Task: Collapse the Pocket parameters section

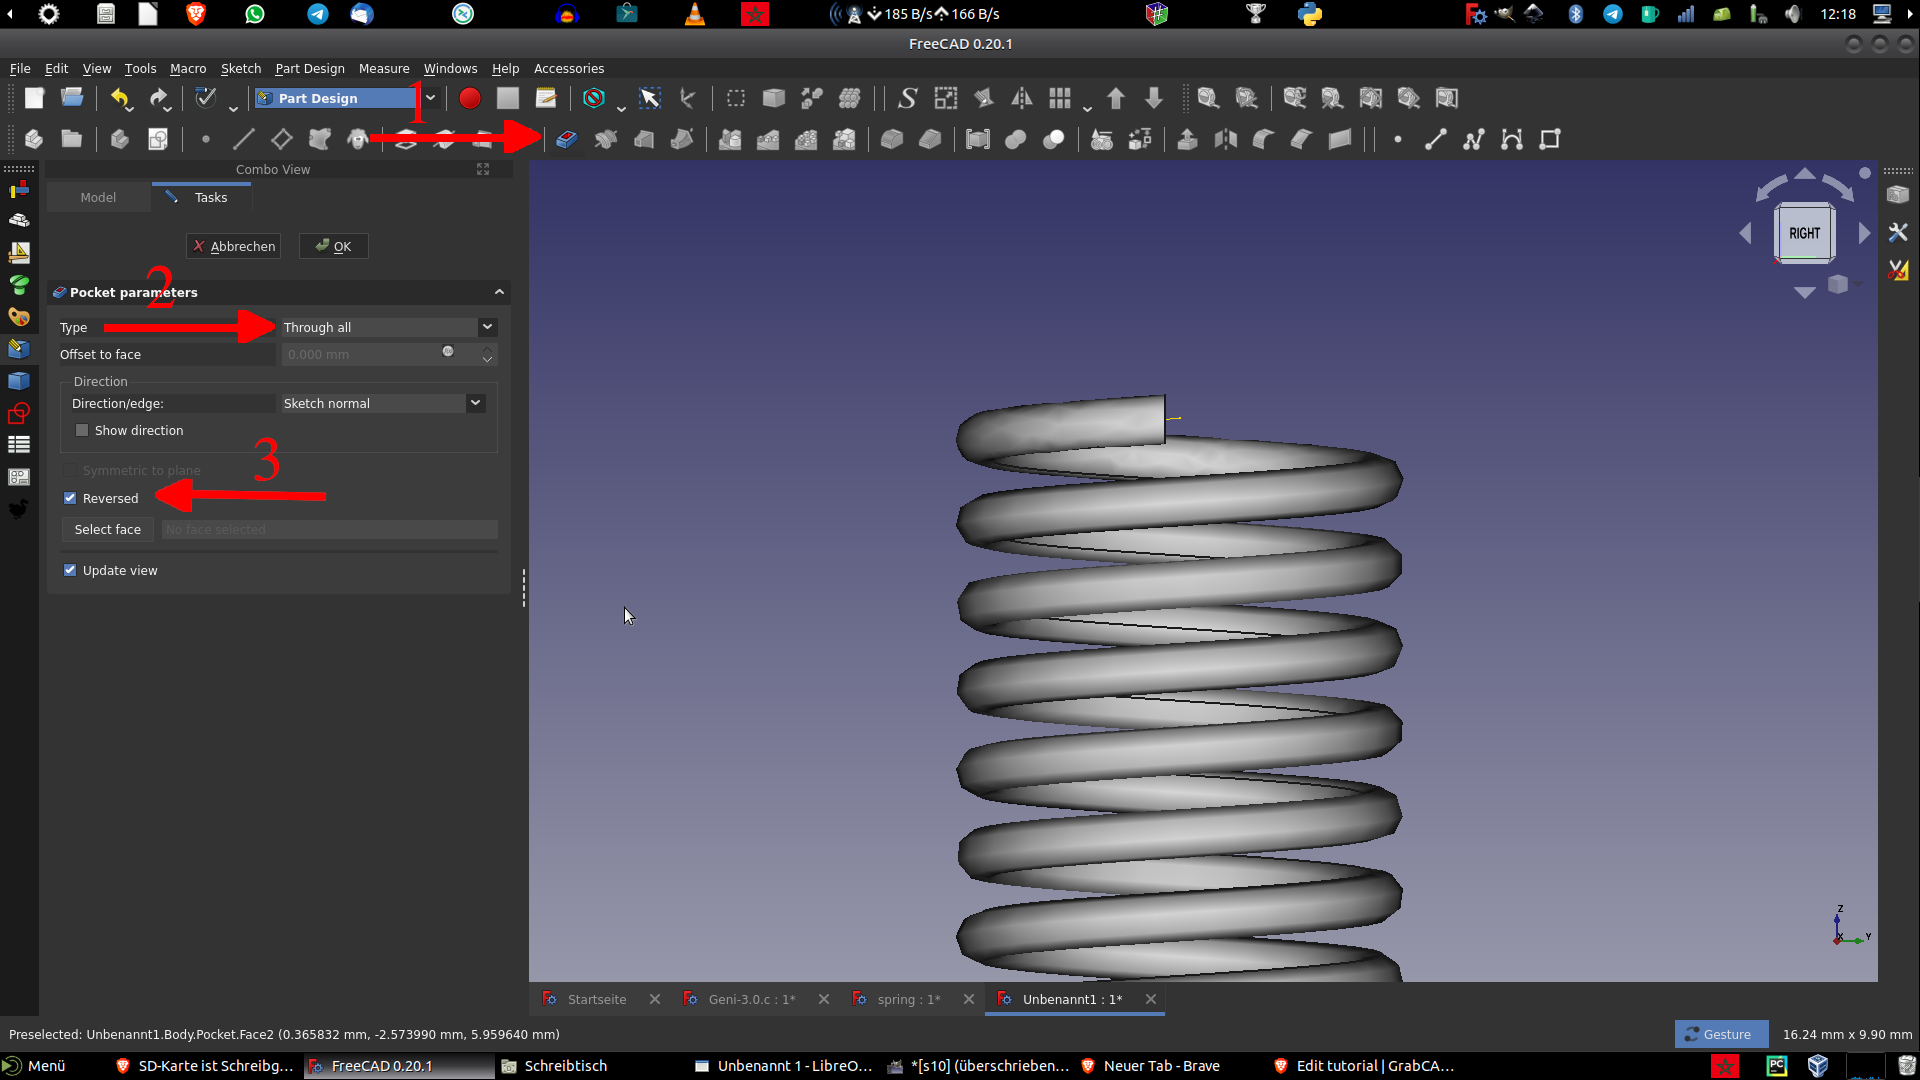Action: pyautogui.click(x=499, y=292)
